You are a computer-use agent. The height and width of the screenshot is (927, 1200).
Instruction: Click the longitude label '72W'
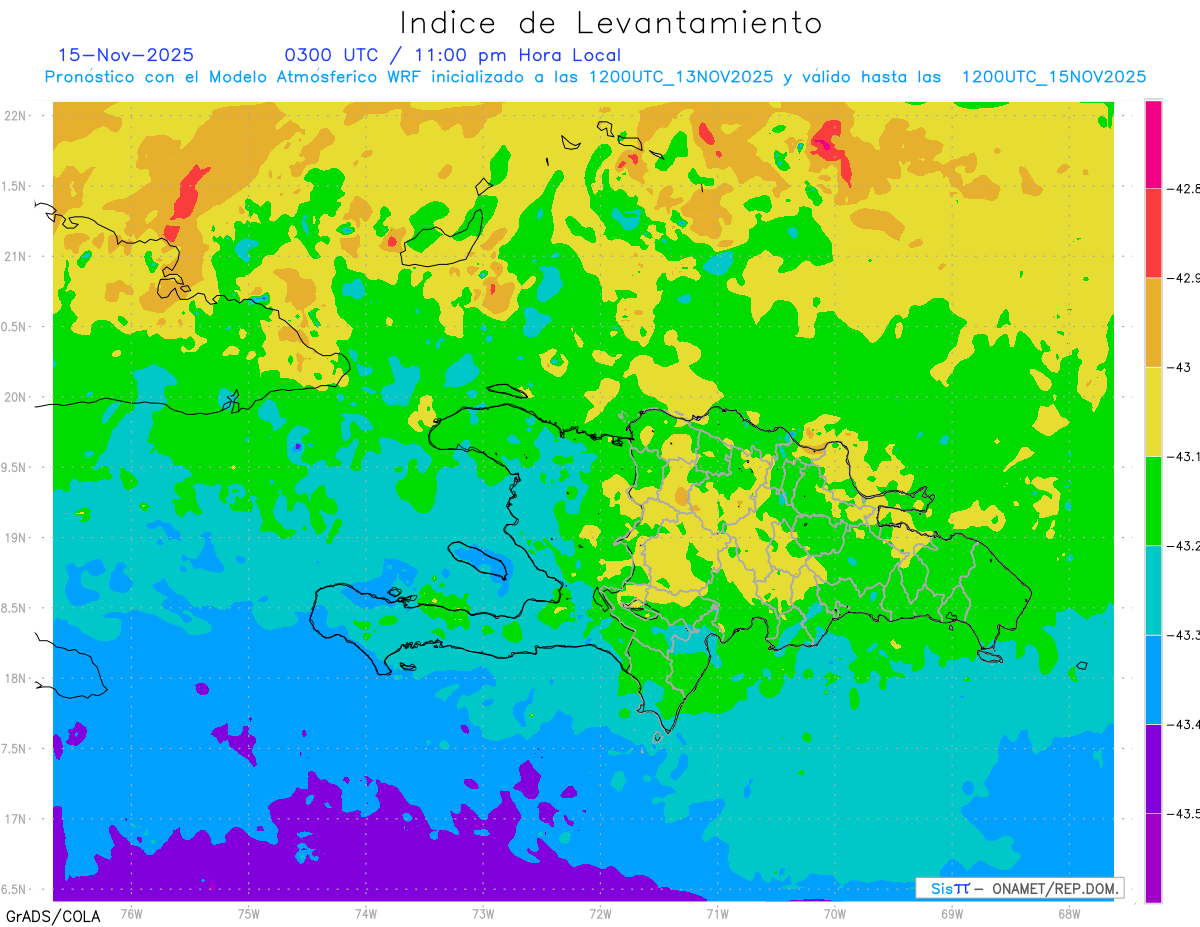tap(600, 912)
